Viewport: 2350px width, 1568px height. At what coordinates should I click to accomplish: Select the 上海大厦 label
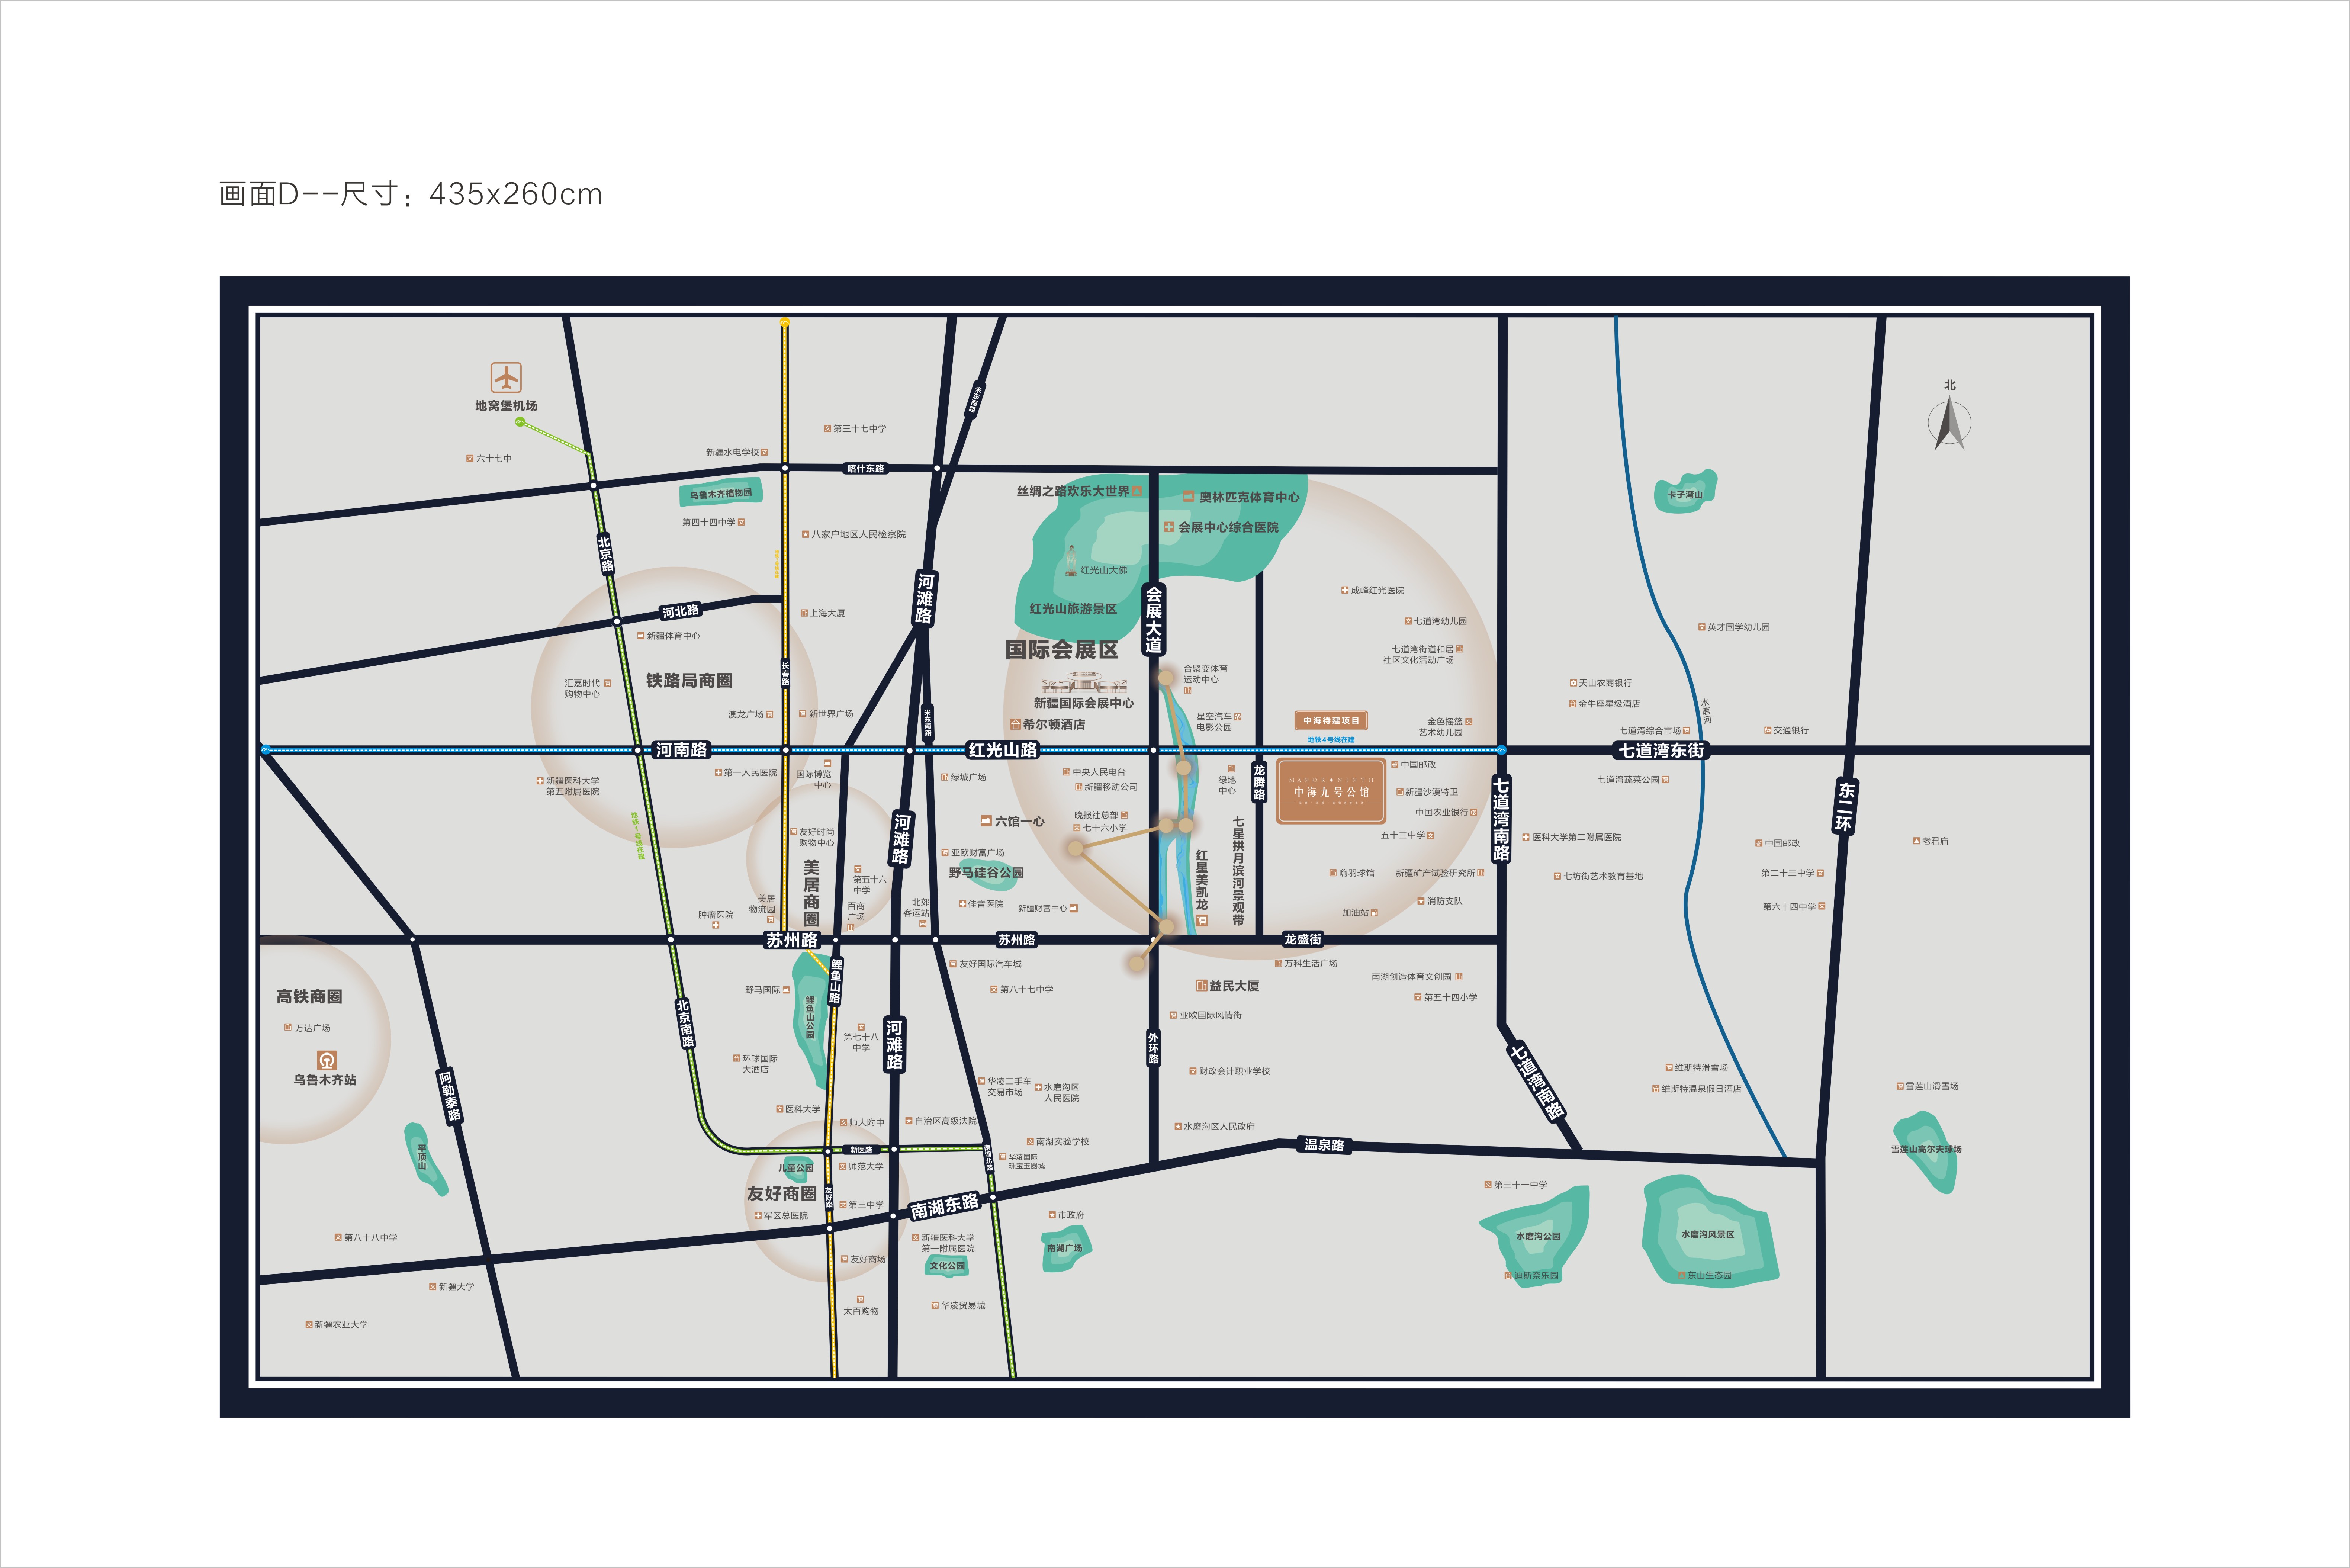827,613
